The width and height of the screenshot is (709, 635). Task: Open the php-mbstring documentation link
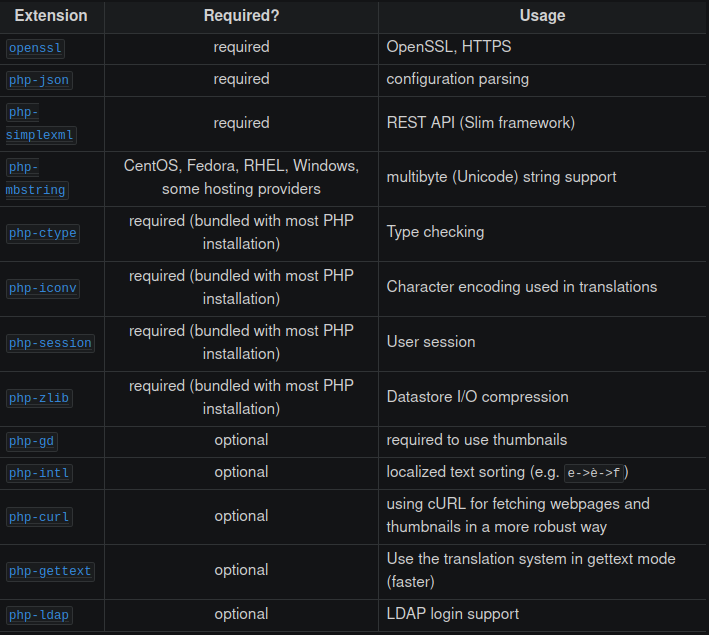tap(36, 178)
